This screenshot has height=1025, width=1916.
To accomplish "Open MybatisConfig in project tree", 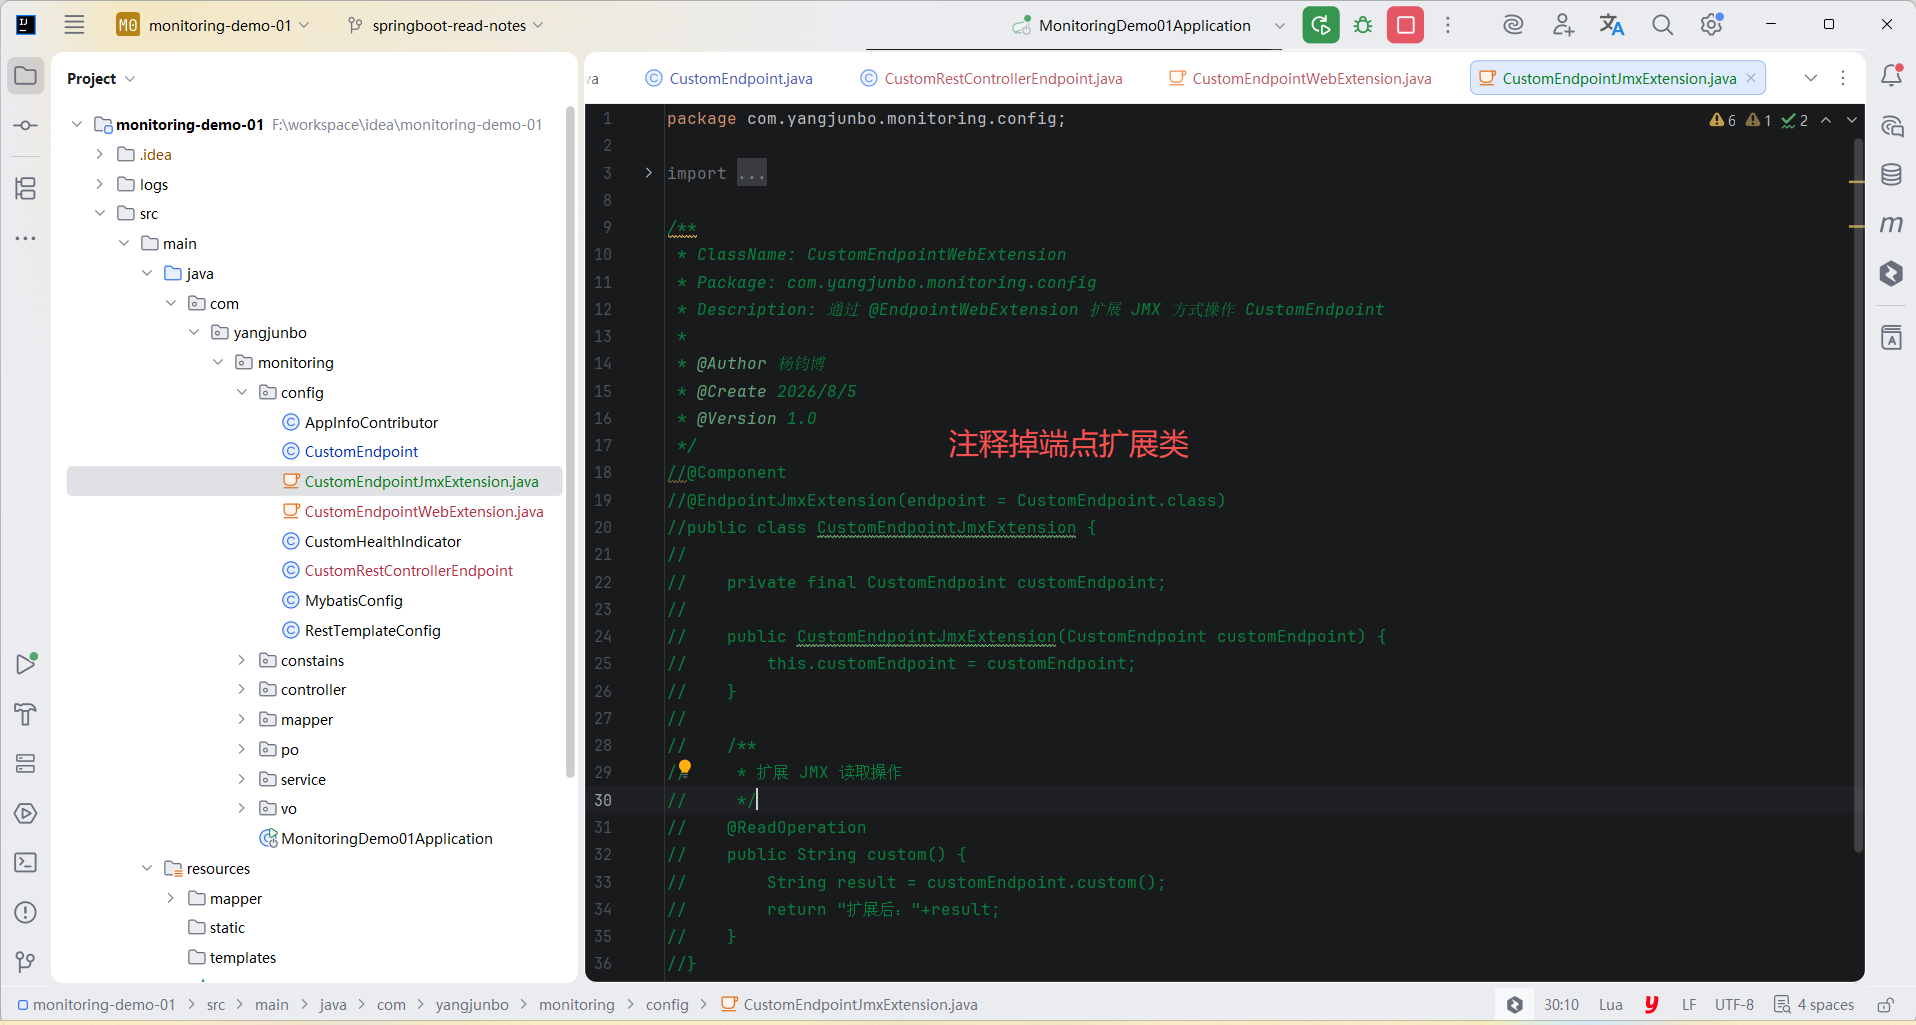I will [354, 600].
